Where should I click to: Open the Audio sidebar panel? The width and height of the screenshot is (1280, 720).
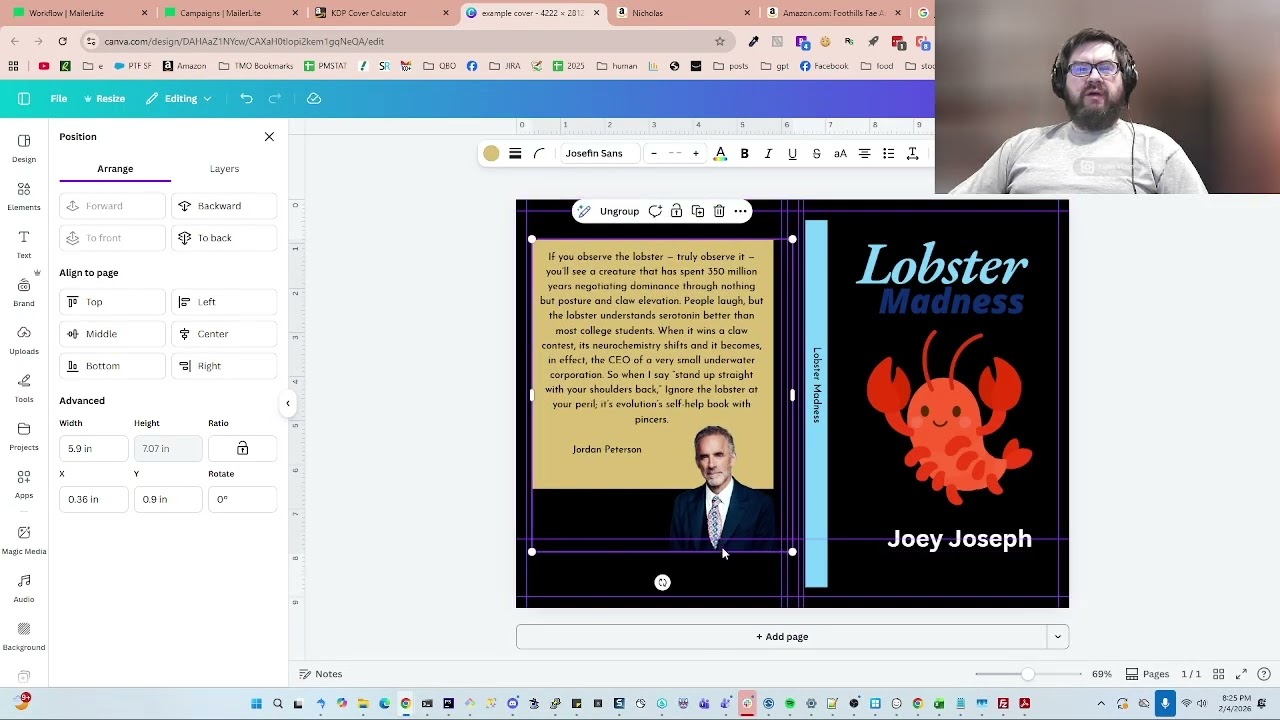(x=24, y=588)
